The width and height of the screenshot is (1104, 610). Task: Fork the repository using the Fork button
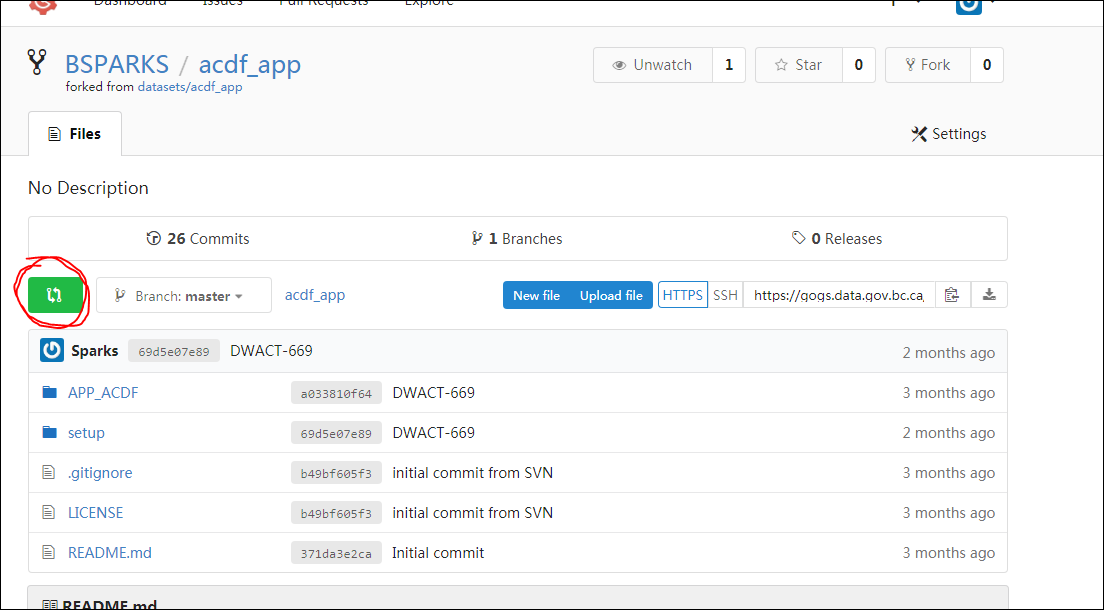(927, 65)
